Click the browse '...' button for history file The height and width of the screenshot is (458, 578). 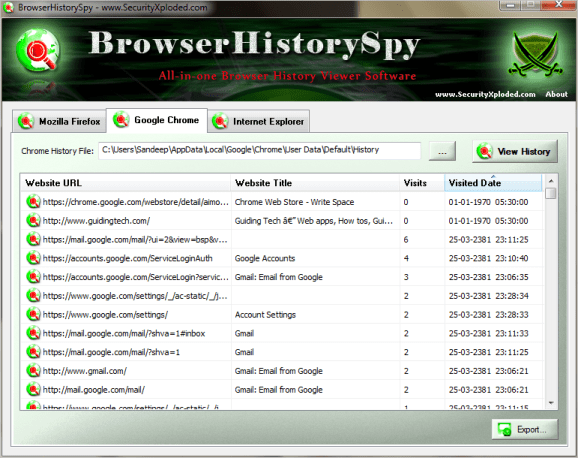(442, 151)
